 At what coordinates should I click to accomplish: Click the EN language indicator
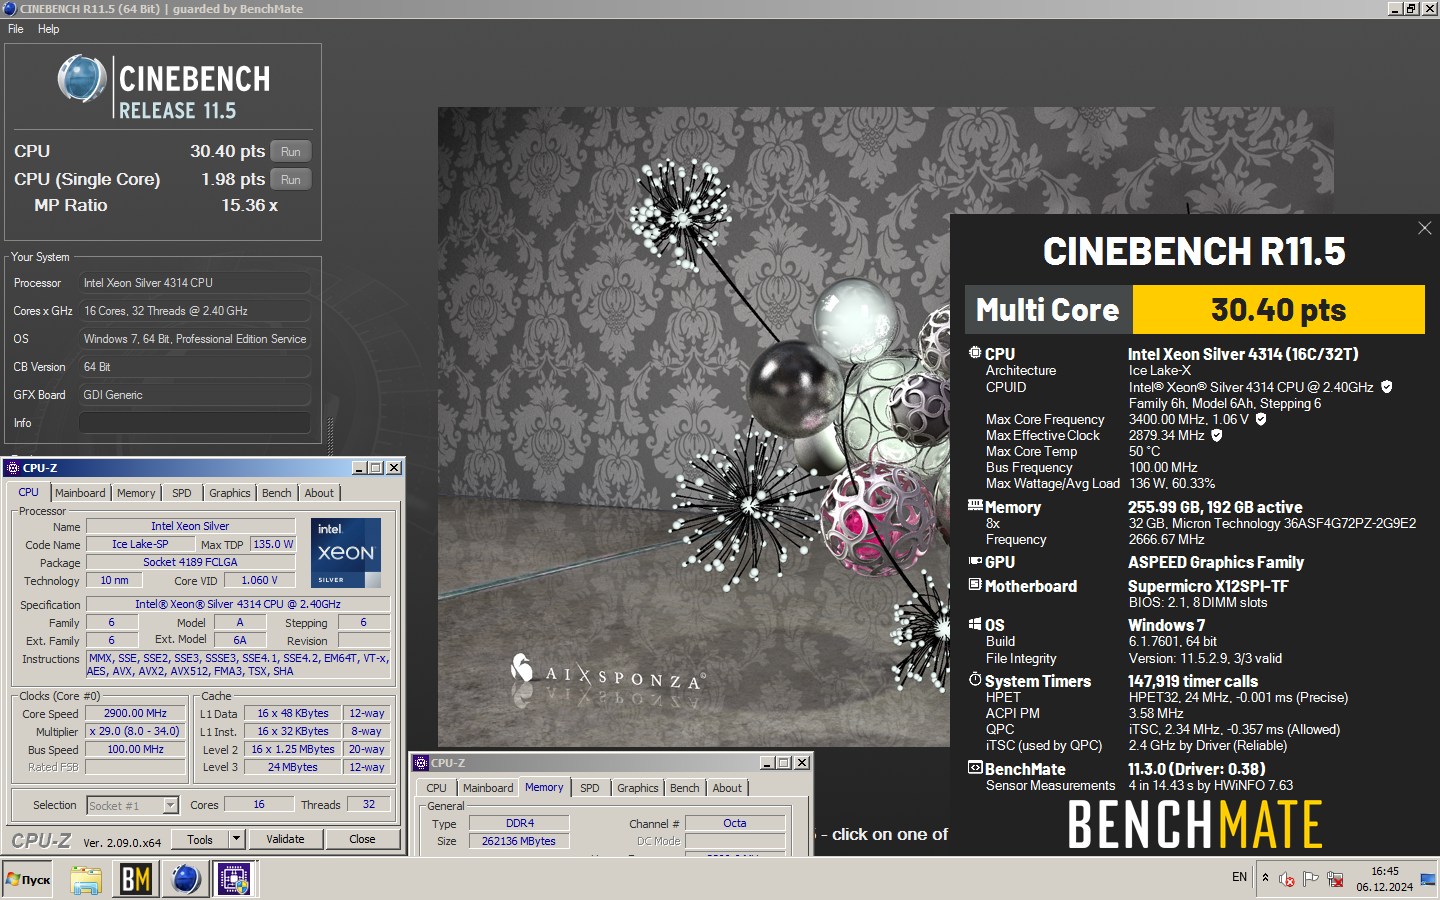(x=1239, y=877)
